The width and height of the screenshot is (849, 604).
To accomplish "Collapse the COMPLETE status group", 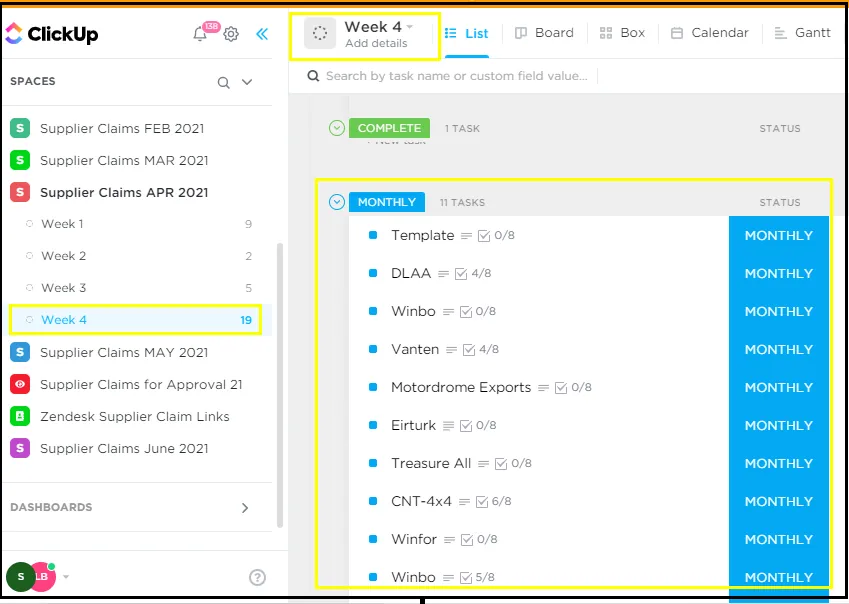I will point(337,128).
